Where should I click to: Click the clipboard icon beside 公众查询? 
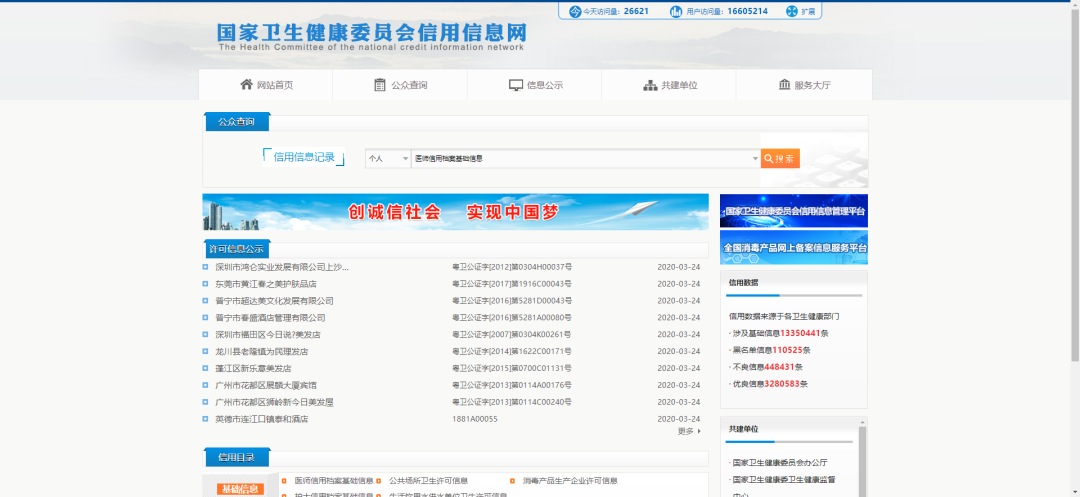pyautogui.click(x=380, y=85)
